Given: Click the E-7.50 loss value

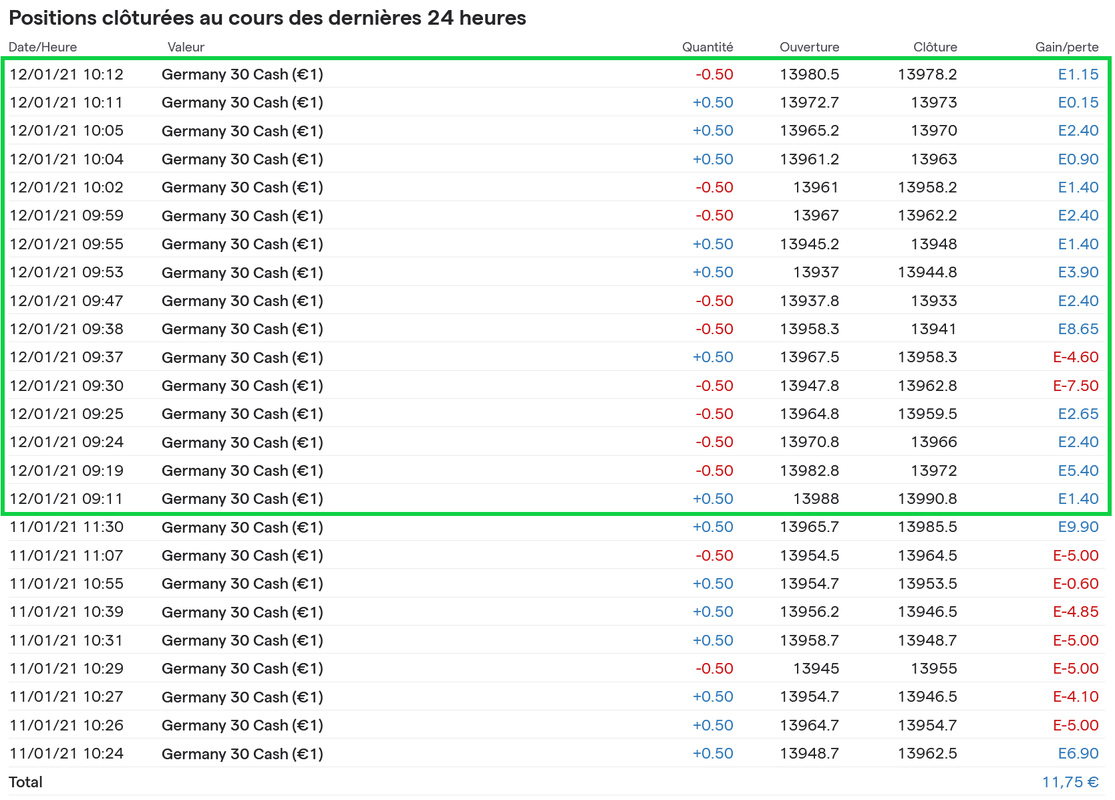Looking at the screenshot, I should pos(1076,385).
